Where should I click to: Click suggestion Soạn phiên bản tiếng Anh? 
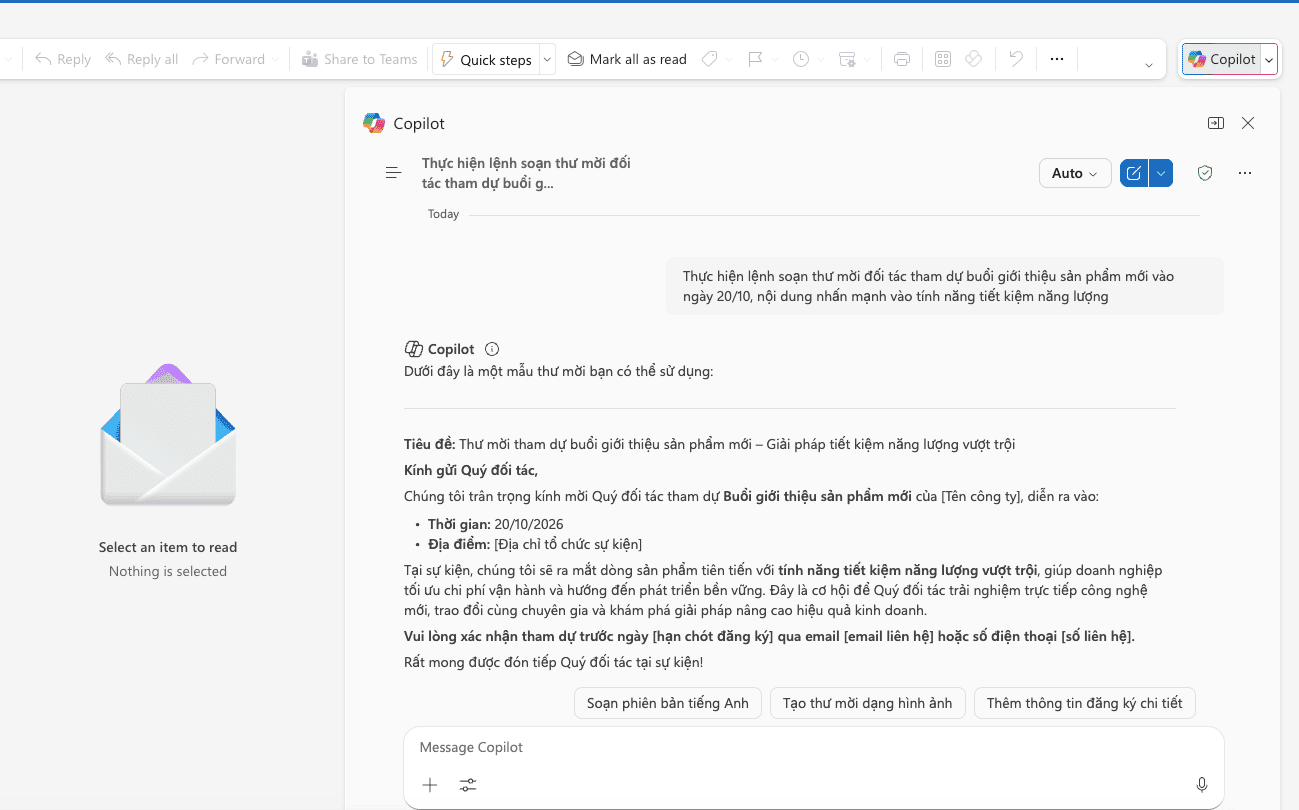(668, 703)
